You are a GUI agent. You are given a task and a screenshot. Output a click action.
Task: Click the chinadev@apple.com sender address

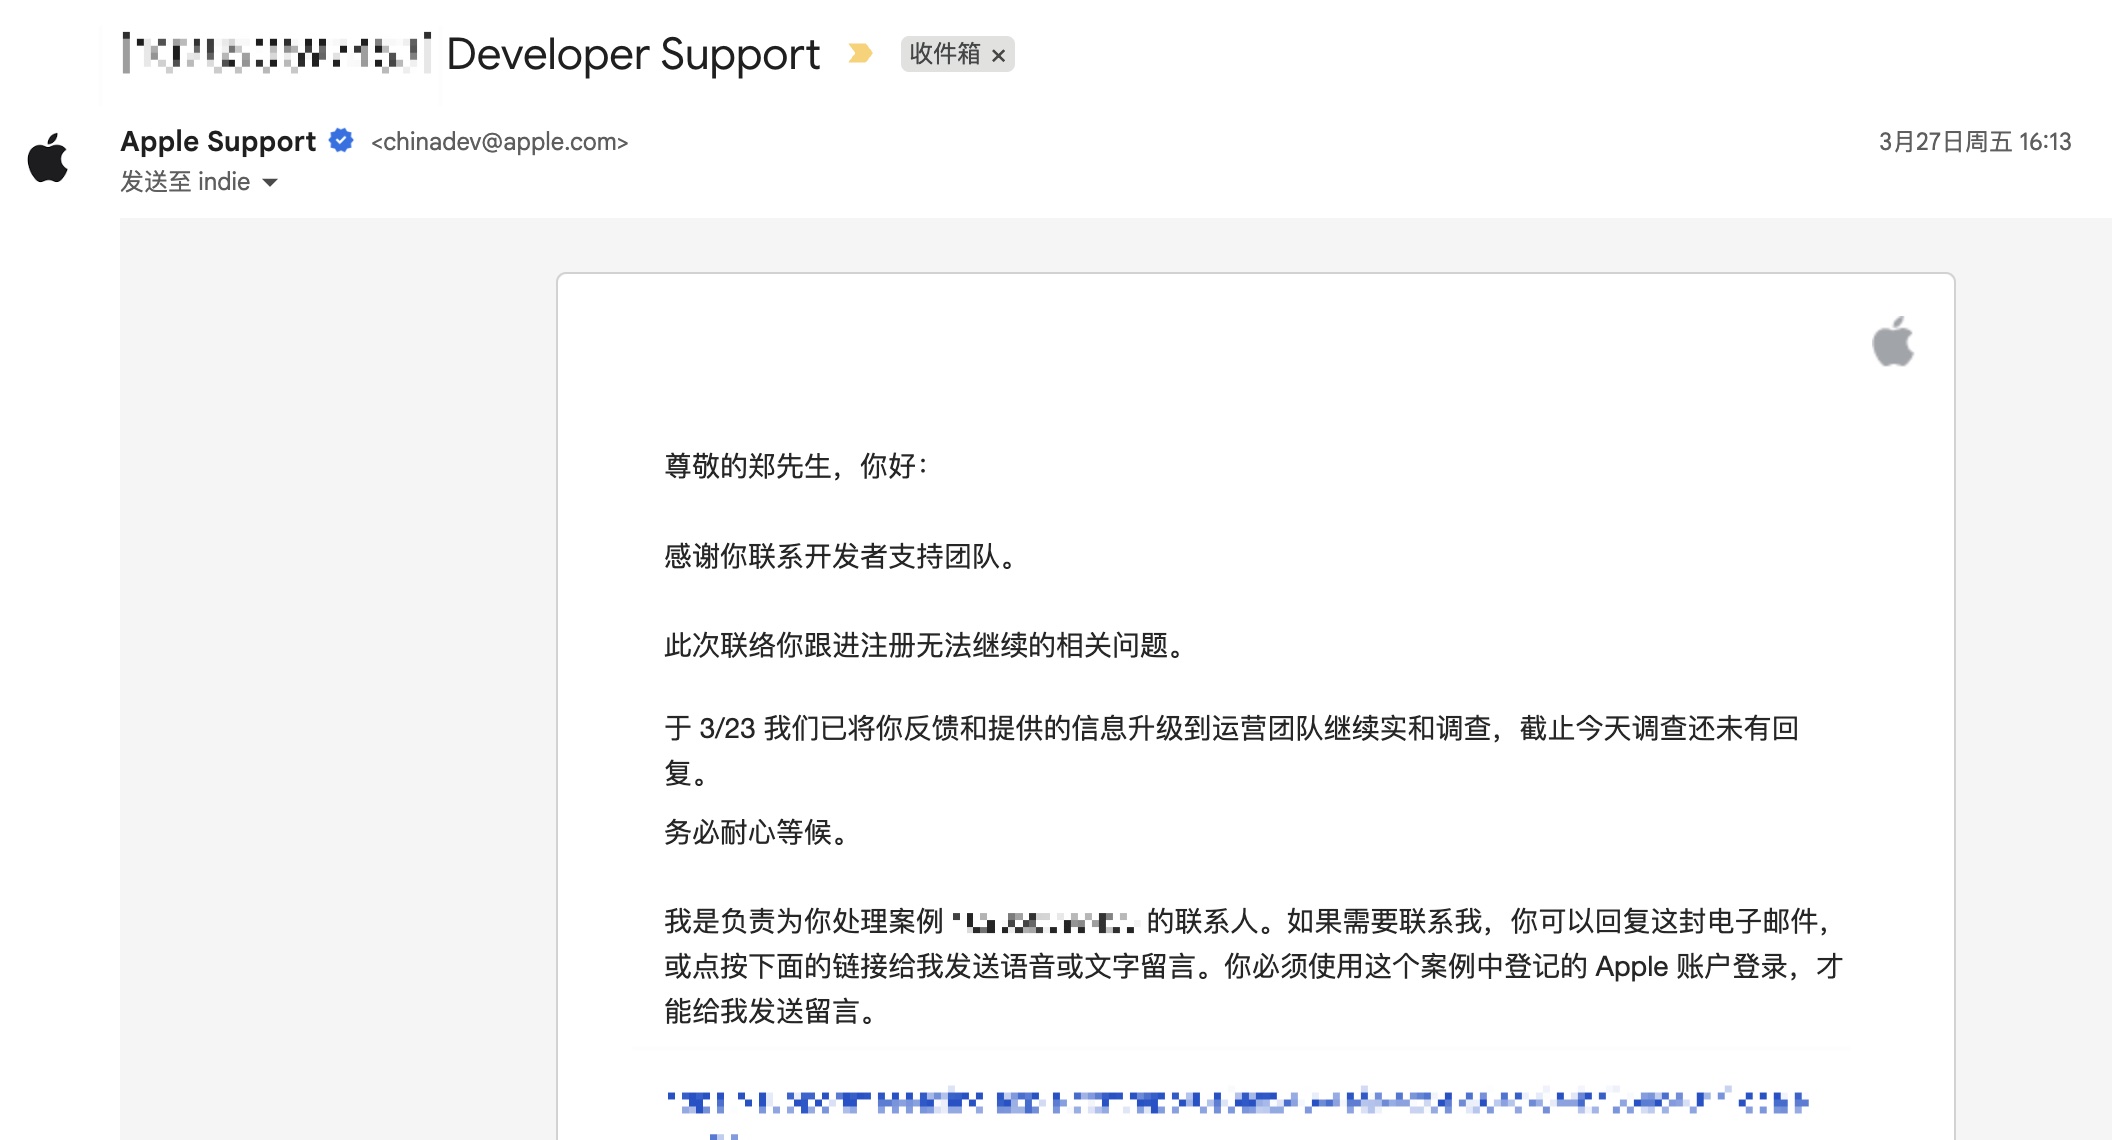pyautogui.click(x=499, y=142)
